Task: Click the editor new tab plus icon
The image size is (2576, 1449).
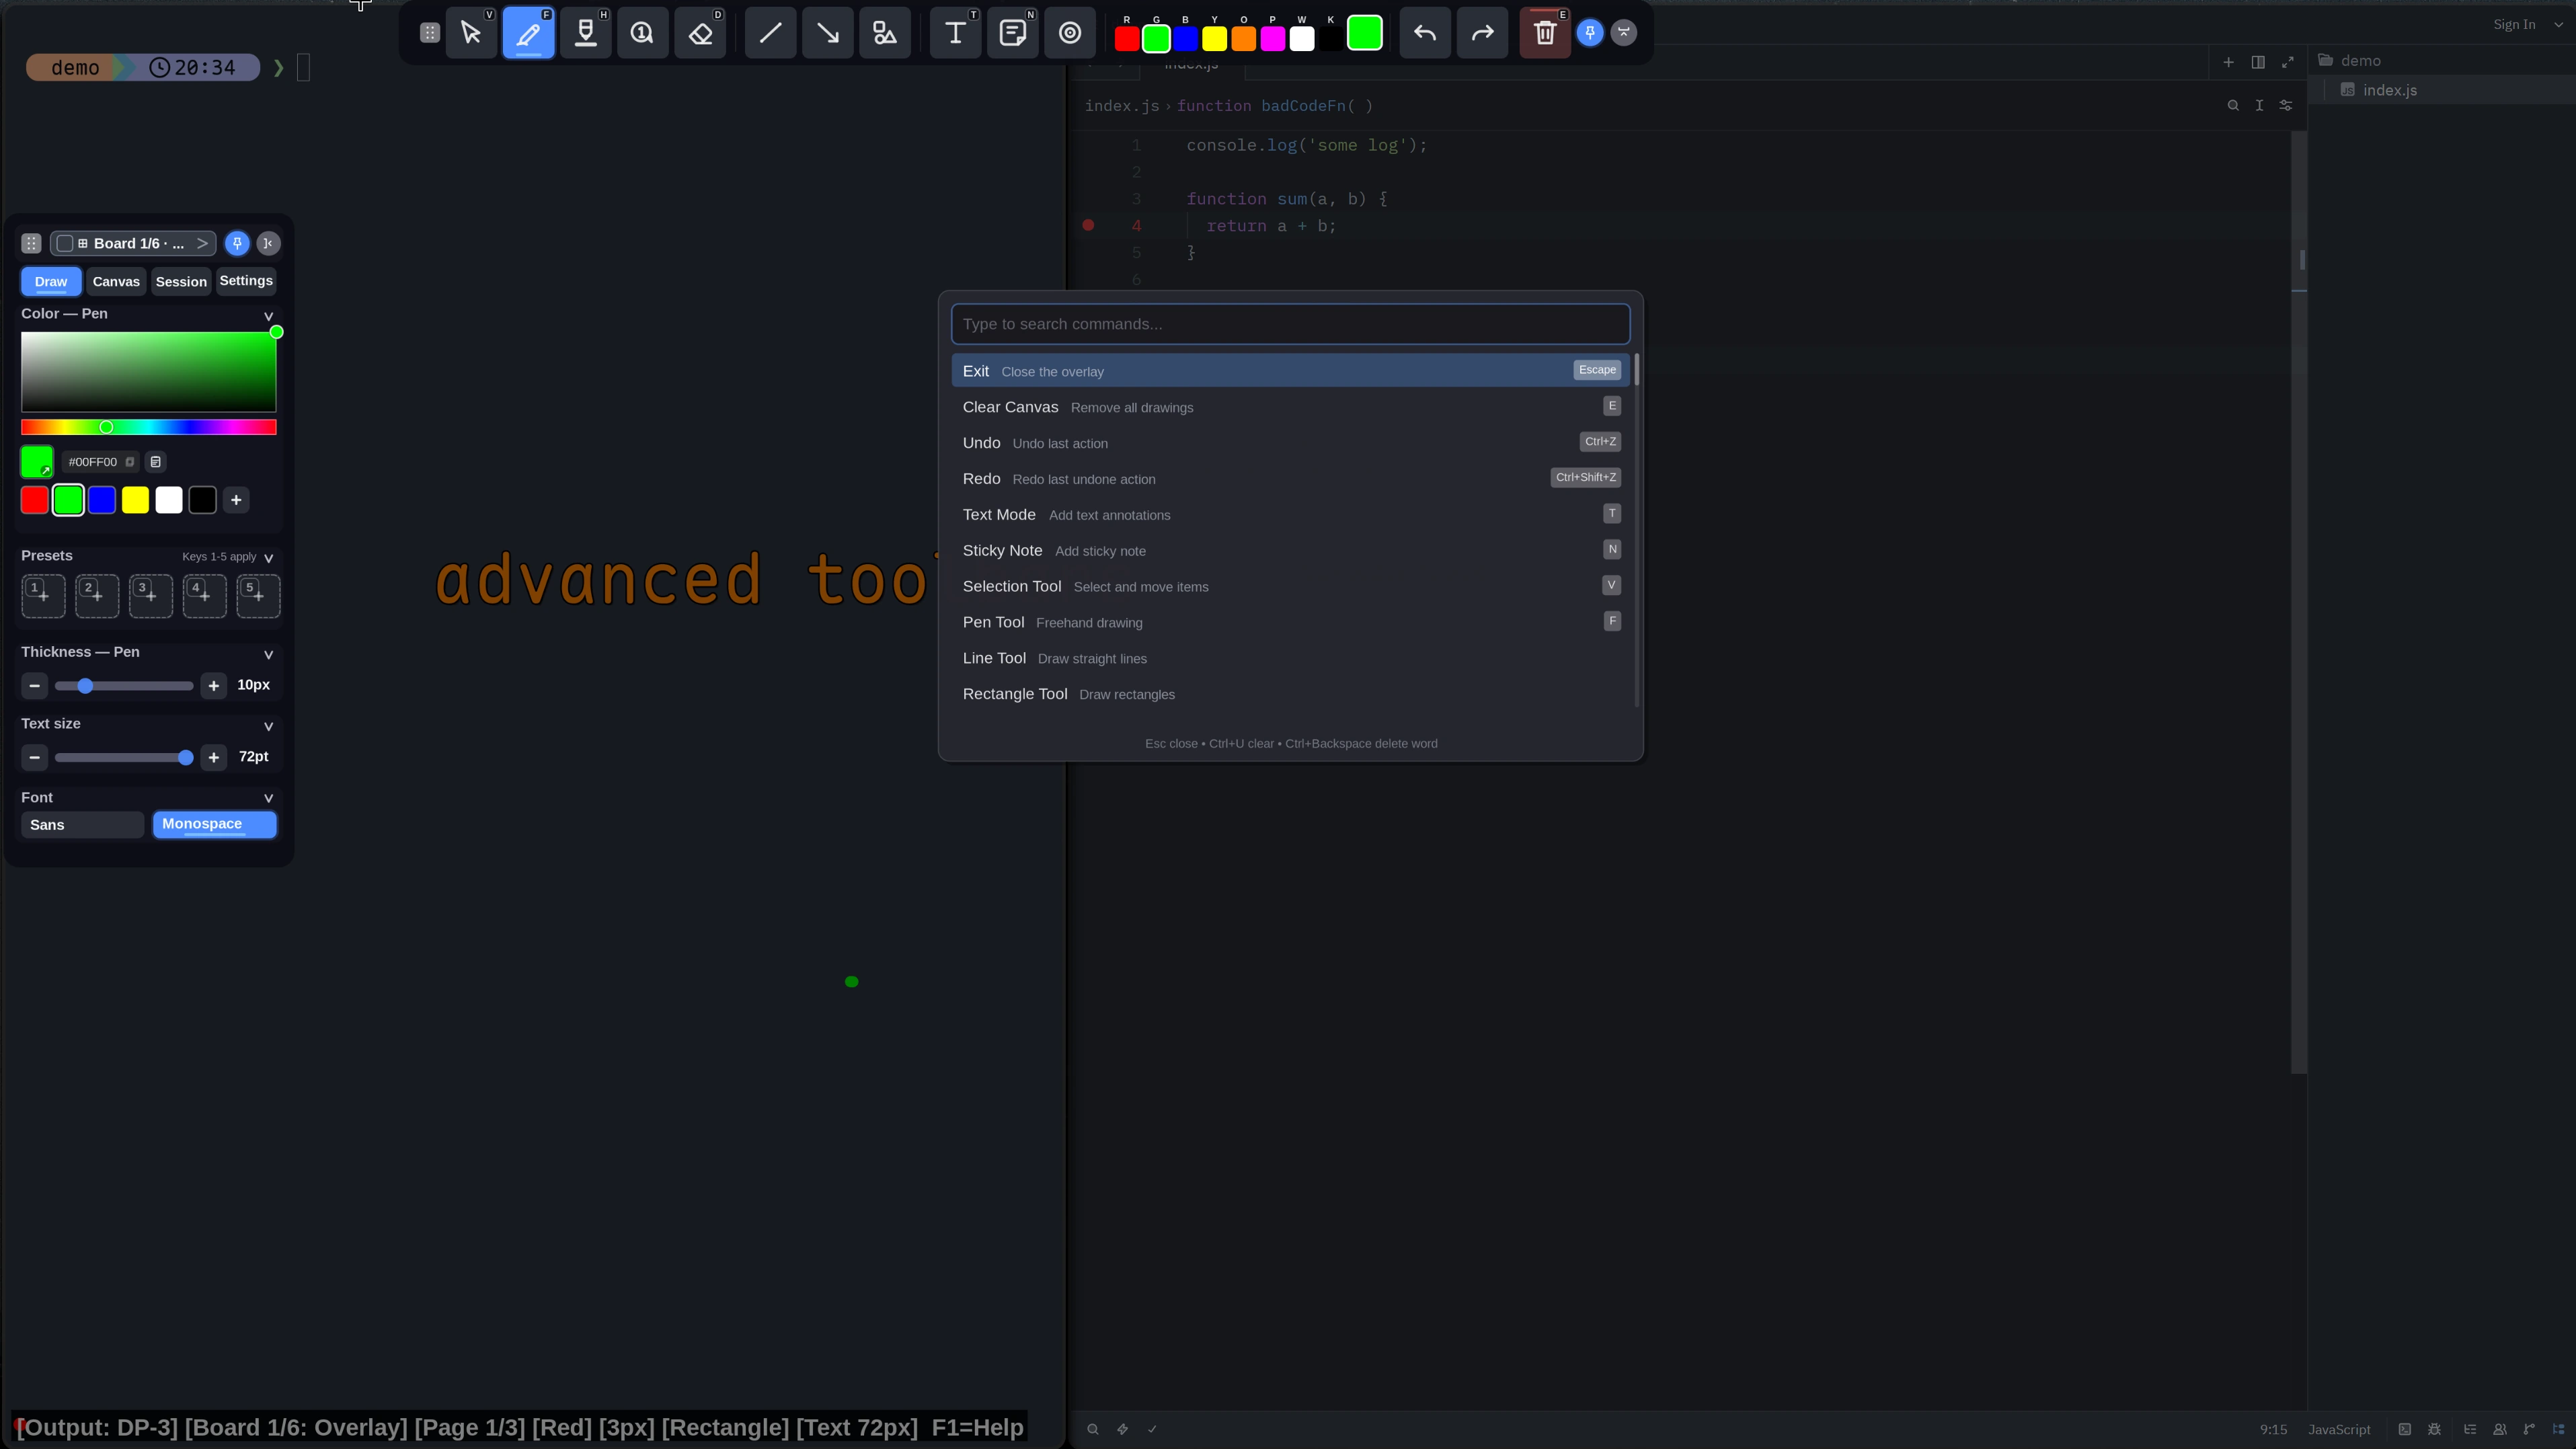Action: point(2228,62)
